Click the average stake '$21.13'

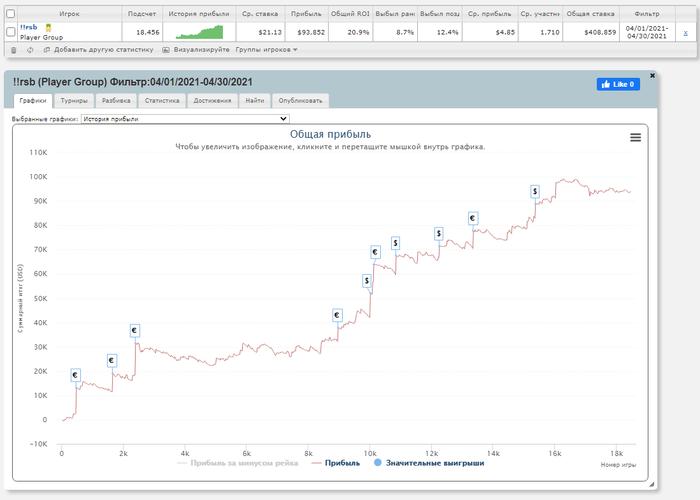pyautogui.click(x=270, y=32)
